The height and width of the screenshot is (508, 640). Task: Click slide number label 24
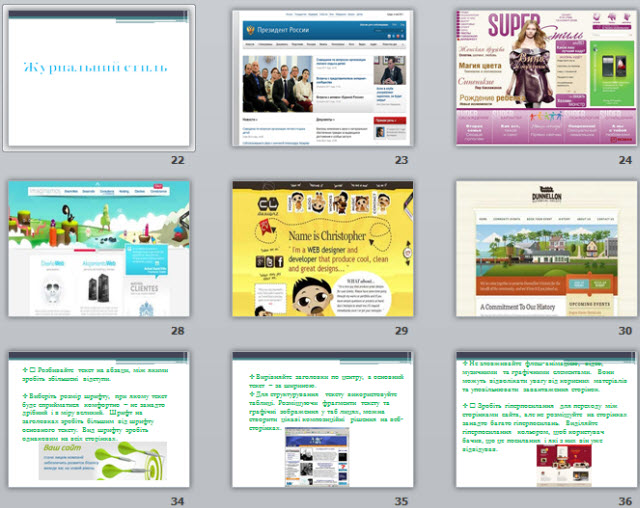click(x=625, y=160)
